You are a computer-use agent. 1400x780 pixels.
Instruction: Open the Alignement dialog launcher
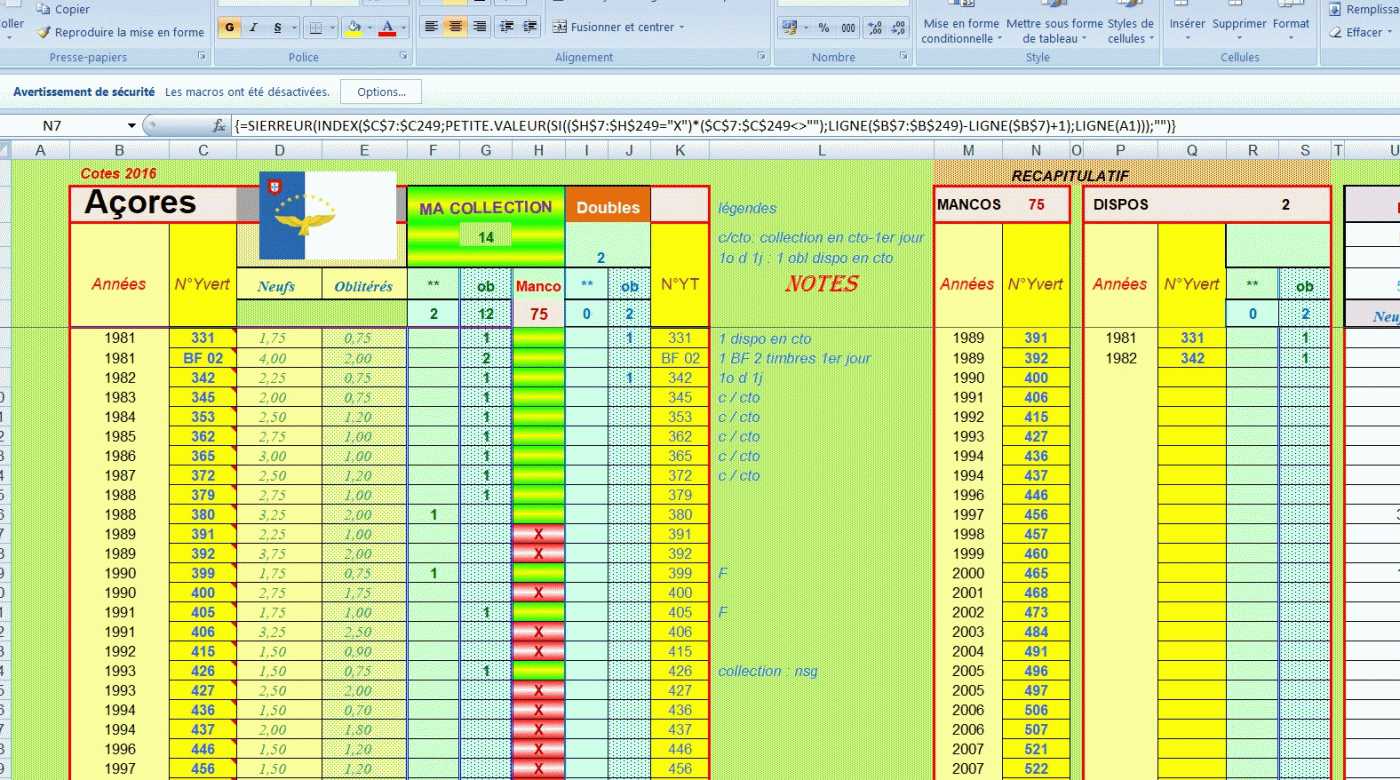click(762, 57)
